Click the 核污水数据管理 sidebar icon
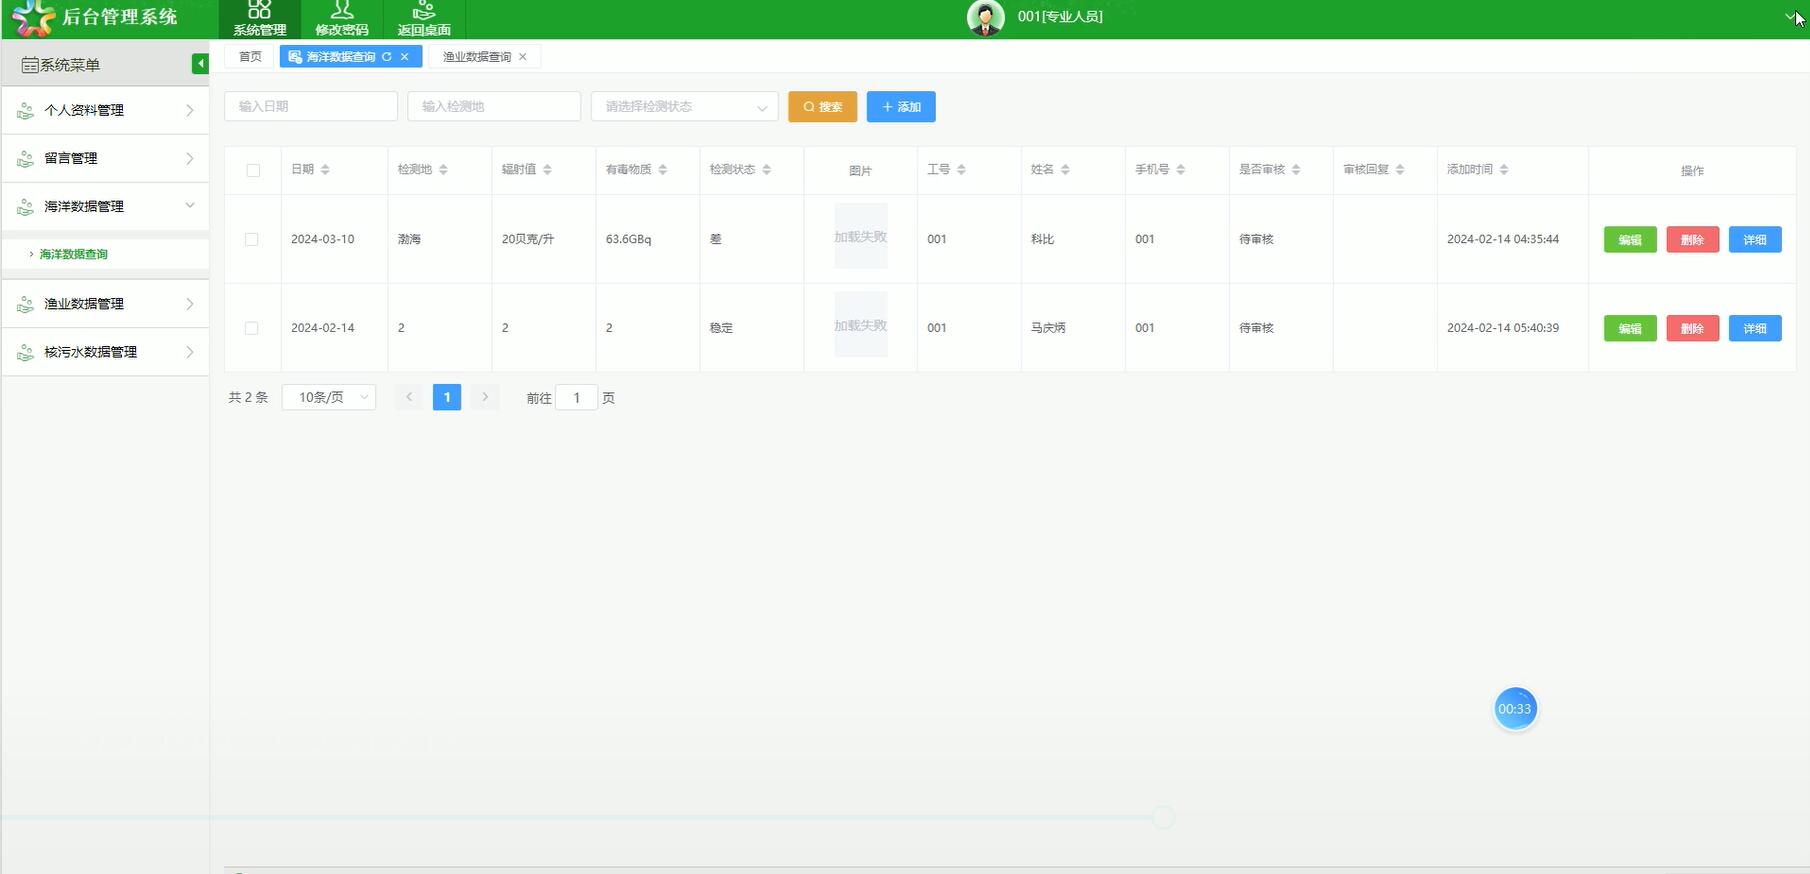1810x874 pixels. [x=26, y=352]
